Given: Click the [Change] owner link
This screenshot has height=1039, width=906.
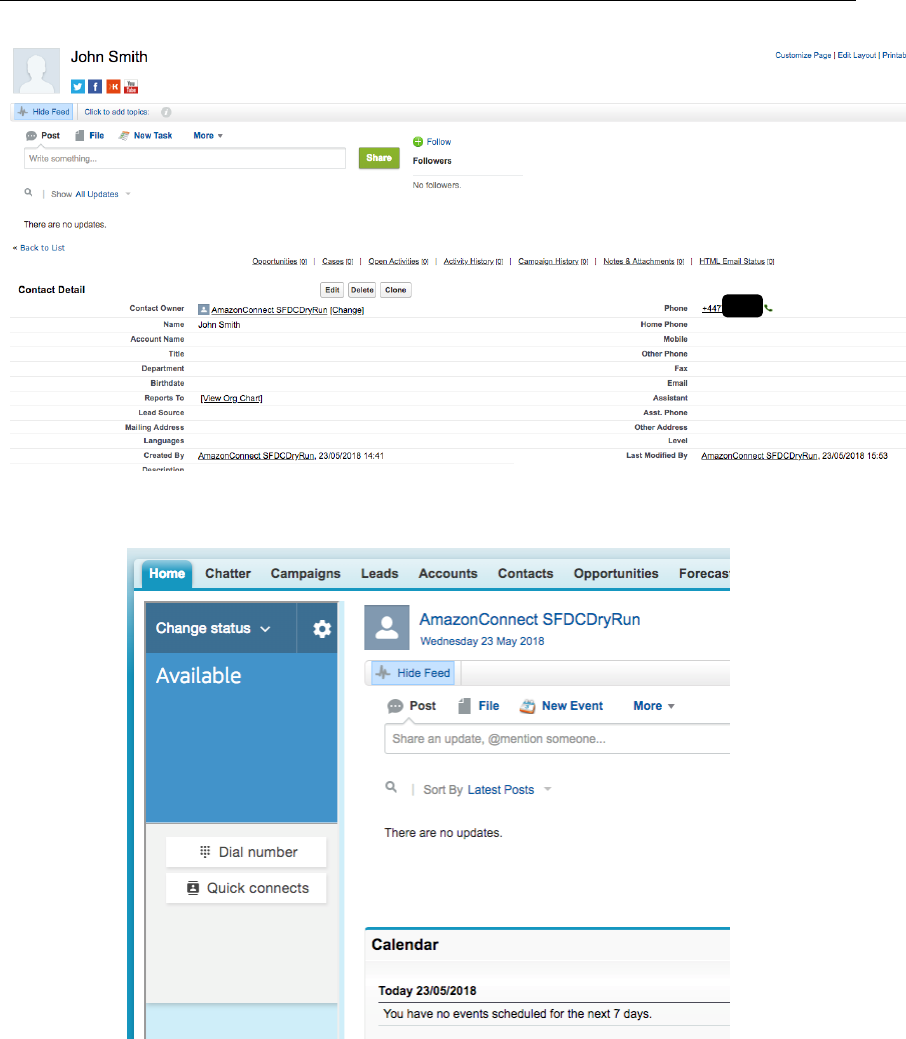Looking at the screenshot, I should pyautogui.click(x=347, y=310).
